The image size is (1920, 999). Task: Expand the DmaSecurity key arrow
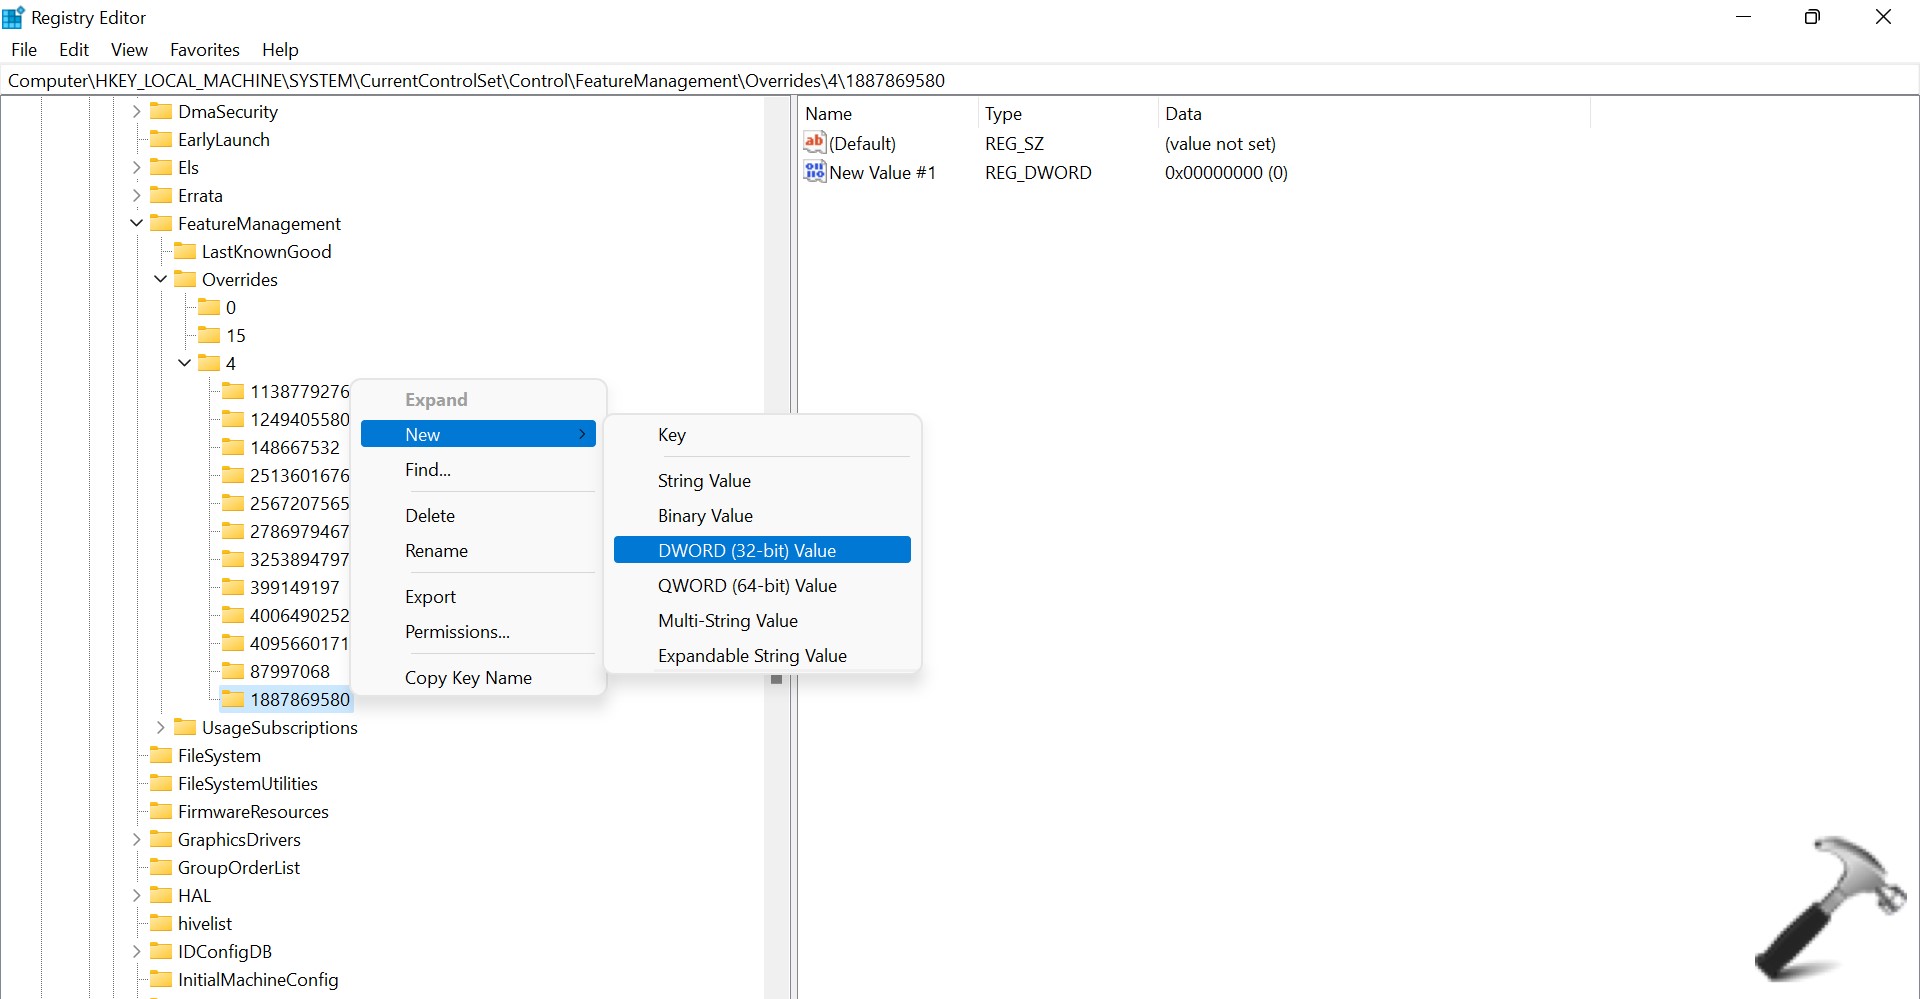(137, 111)
